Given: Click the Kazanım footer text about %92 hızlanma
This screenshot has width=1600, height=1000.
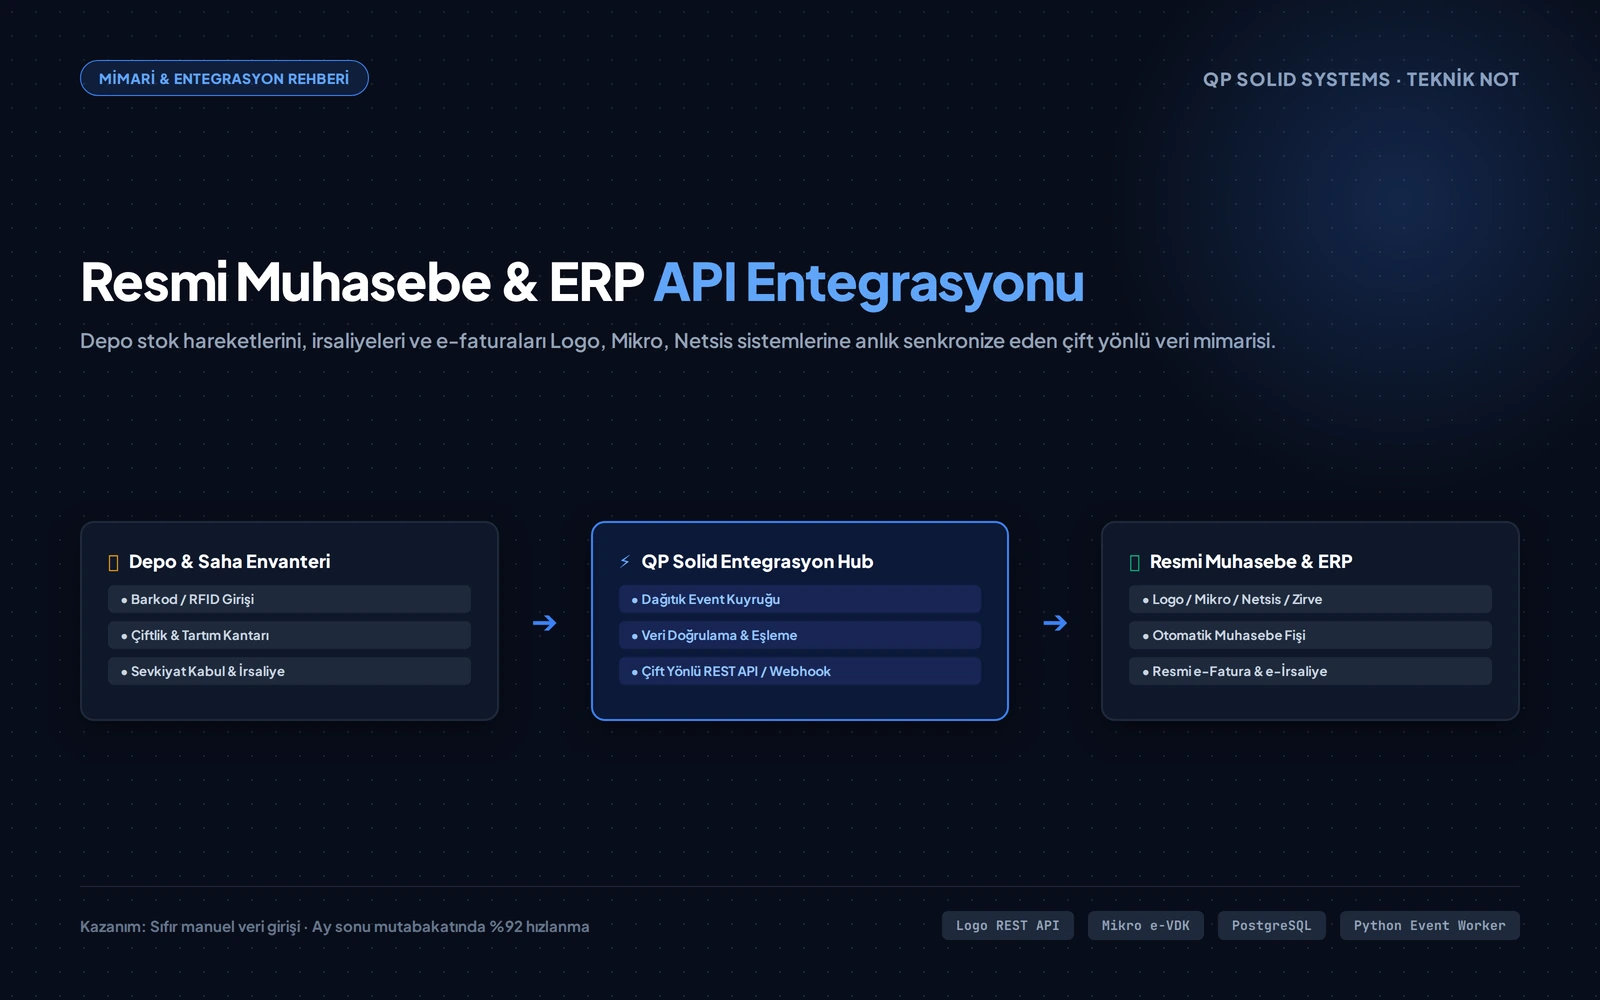Looking at the screenshot, I should (x=334, y=927).
